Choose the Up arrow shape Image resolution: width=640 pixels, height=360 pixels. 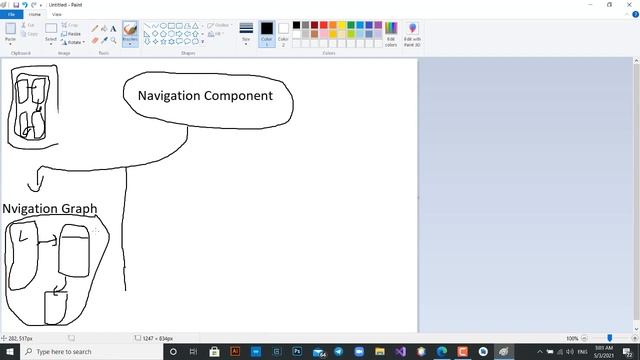tap(196, 33)
